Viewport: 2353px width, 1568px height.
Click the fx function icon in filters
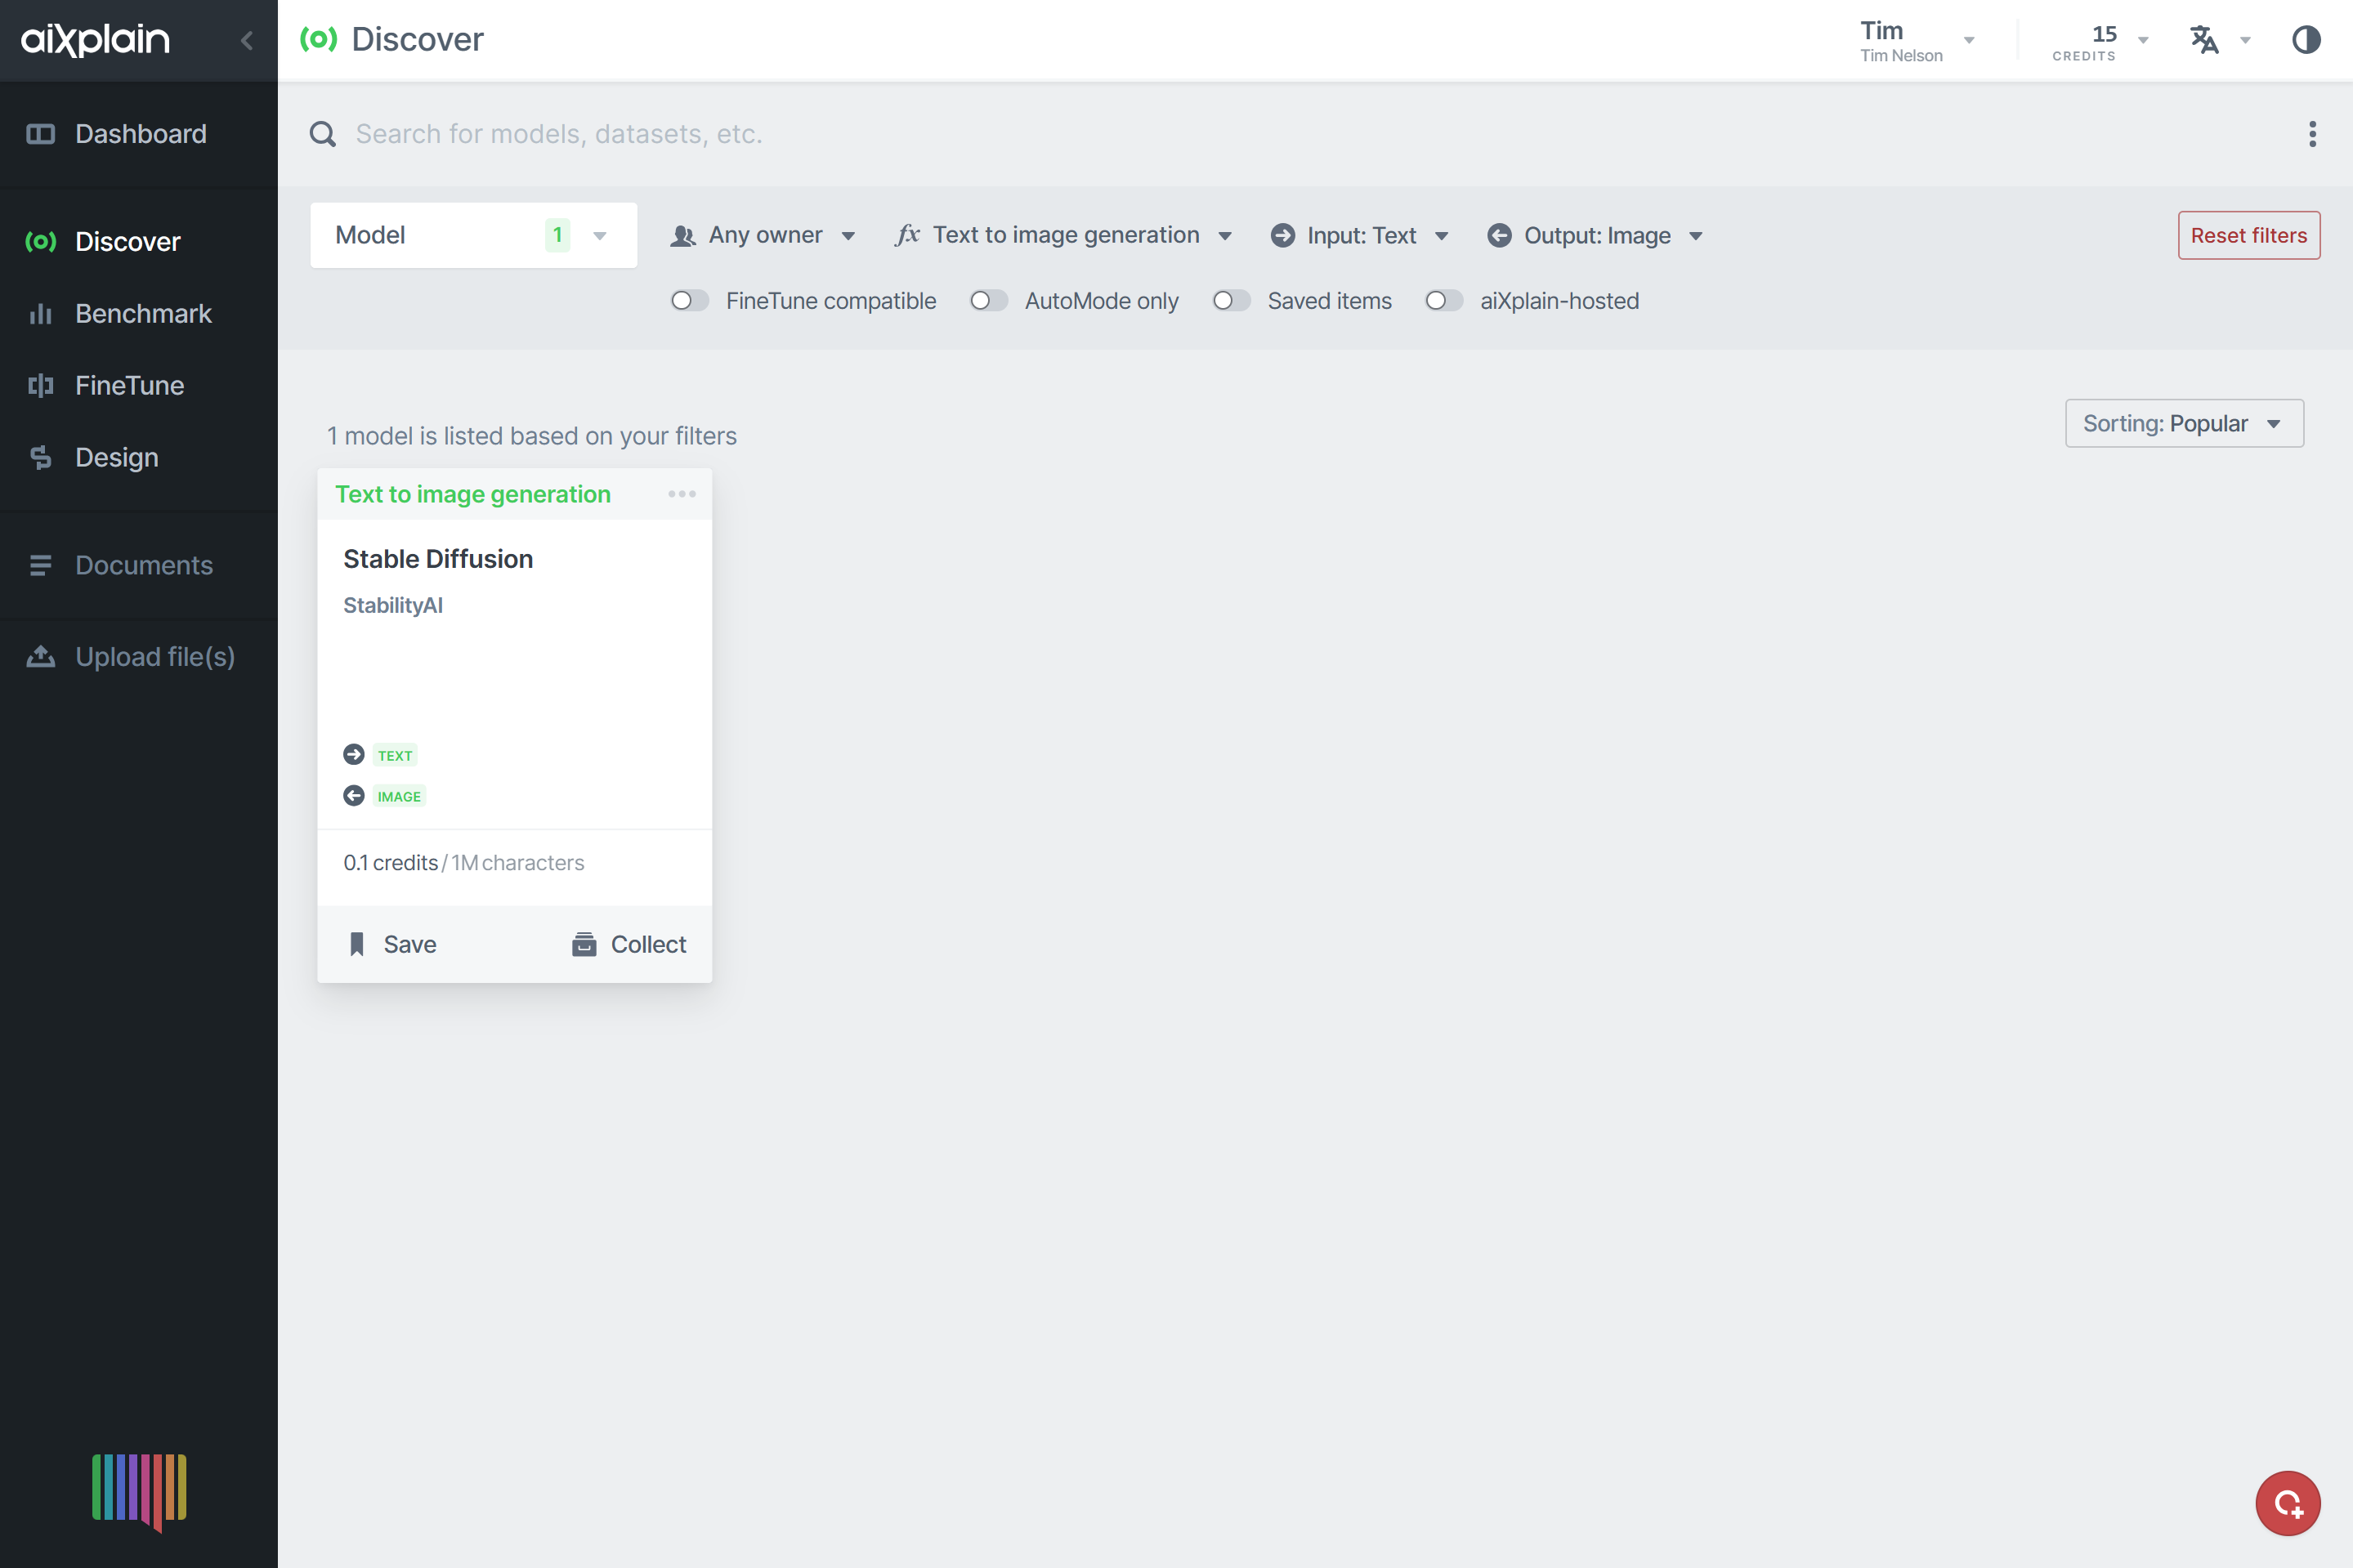click(x=907, y=235)
